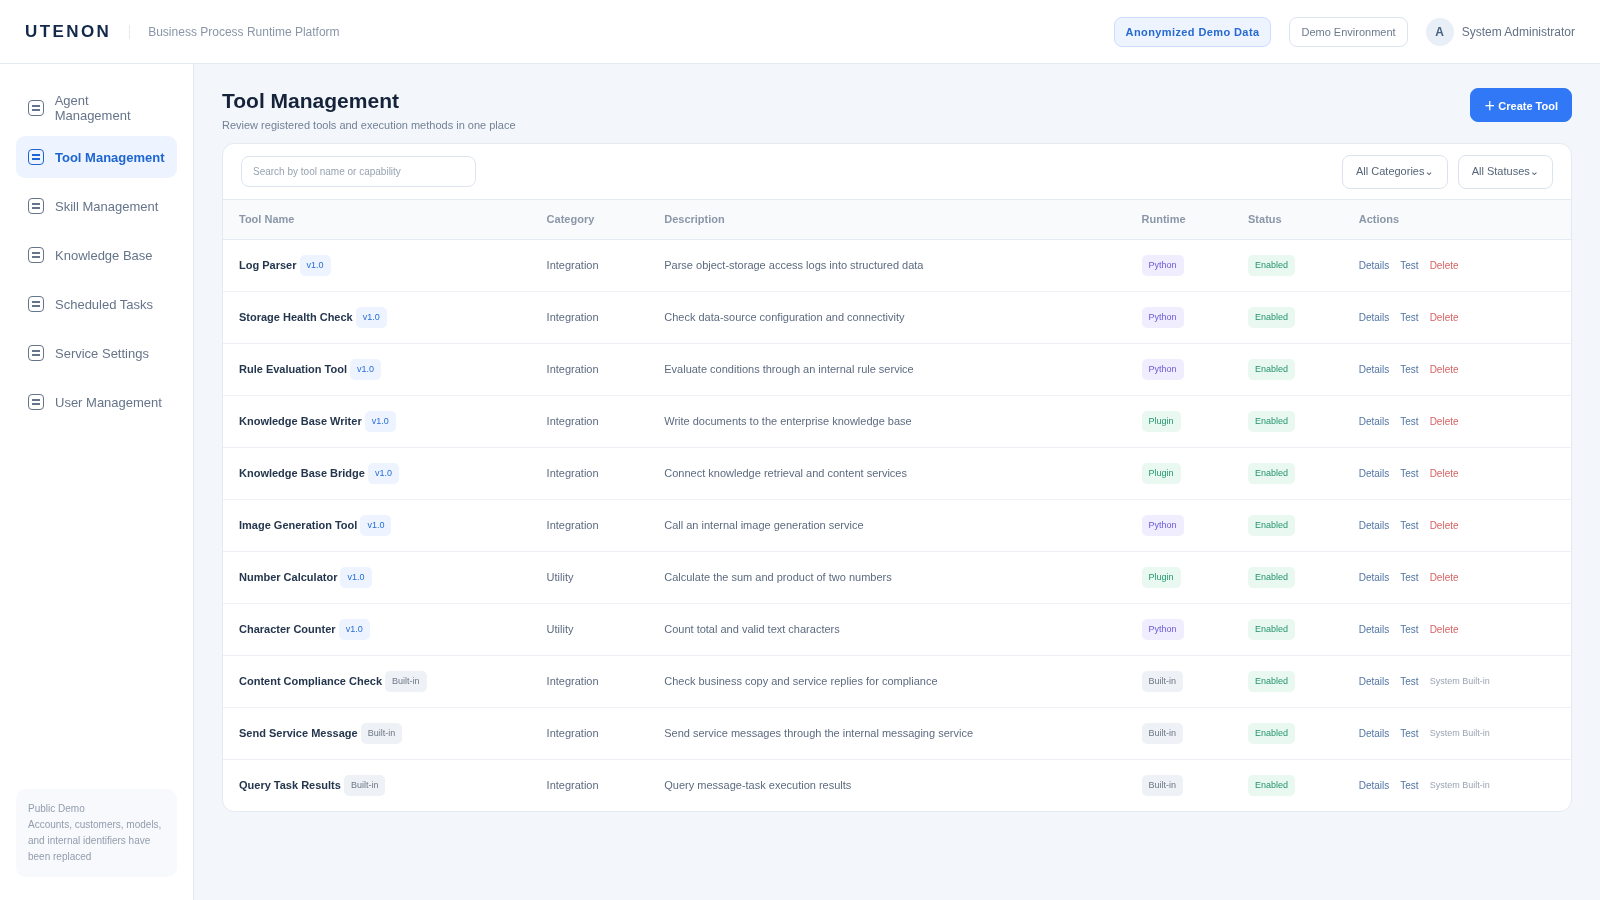Image resolution: width=1600 pixels, height=900 pixels.
Task: Click the Python runtime tag for Character Counter
Action: 1163,629
